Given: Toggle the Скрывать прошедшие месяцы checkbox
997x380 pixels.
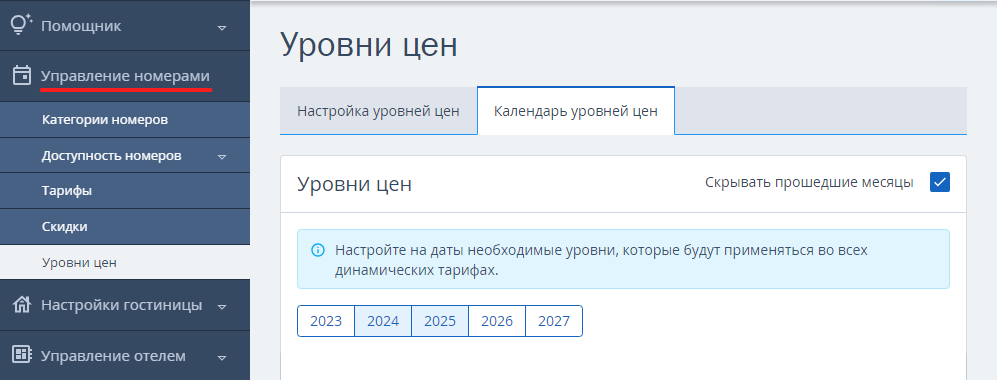Looking at the screenshot, I should point(939,182).
